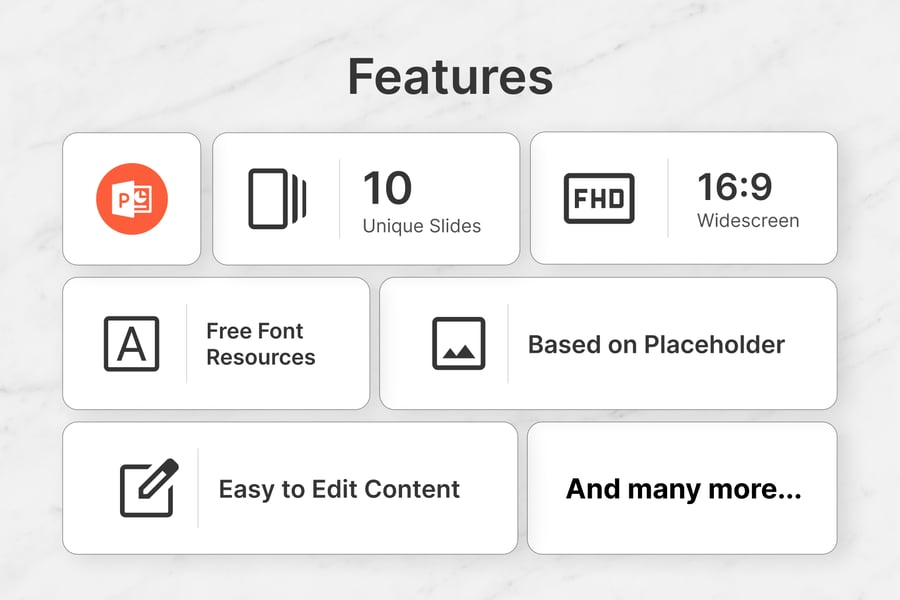Click the divider beside the image placeholder icon
The width and height of the screenshot is (900, 600).
[507, 344]
